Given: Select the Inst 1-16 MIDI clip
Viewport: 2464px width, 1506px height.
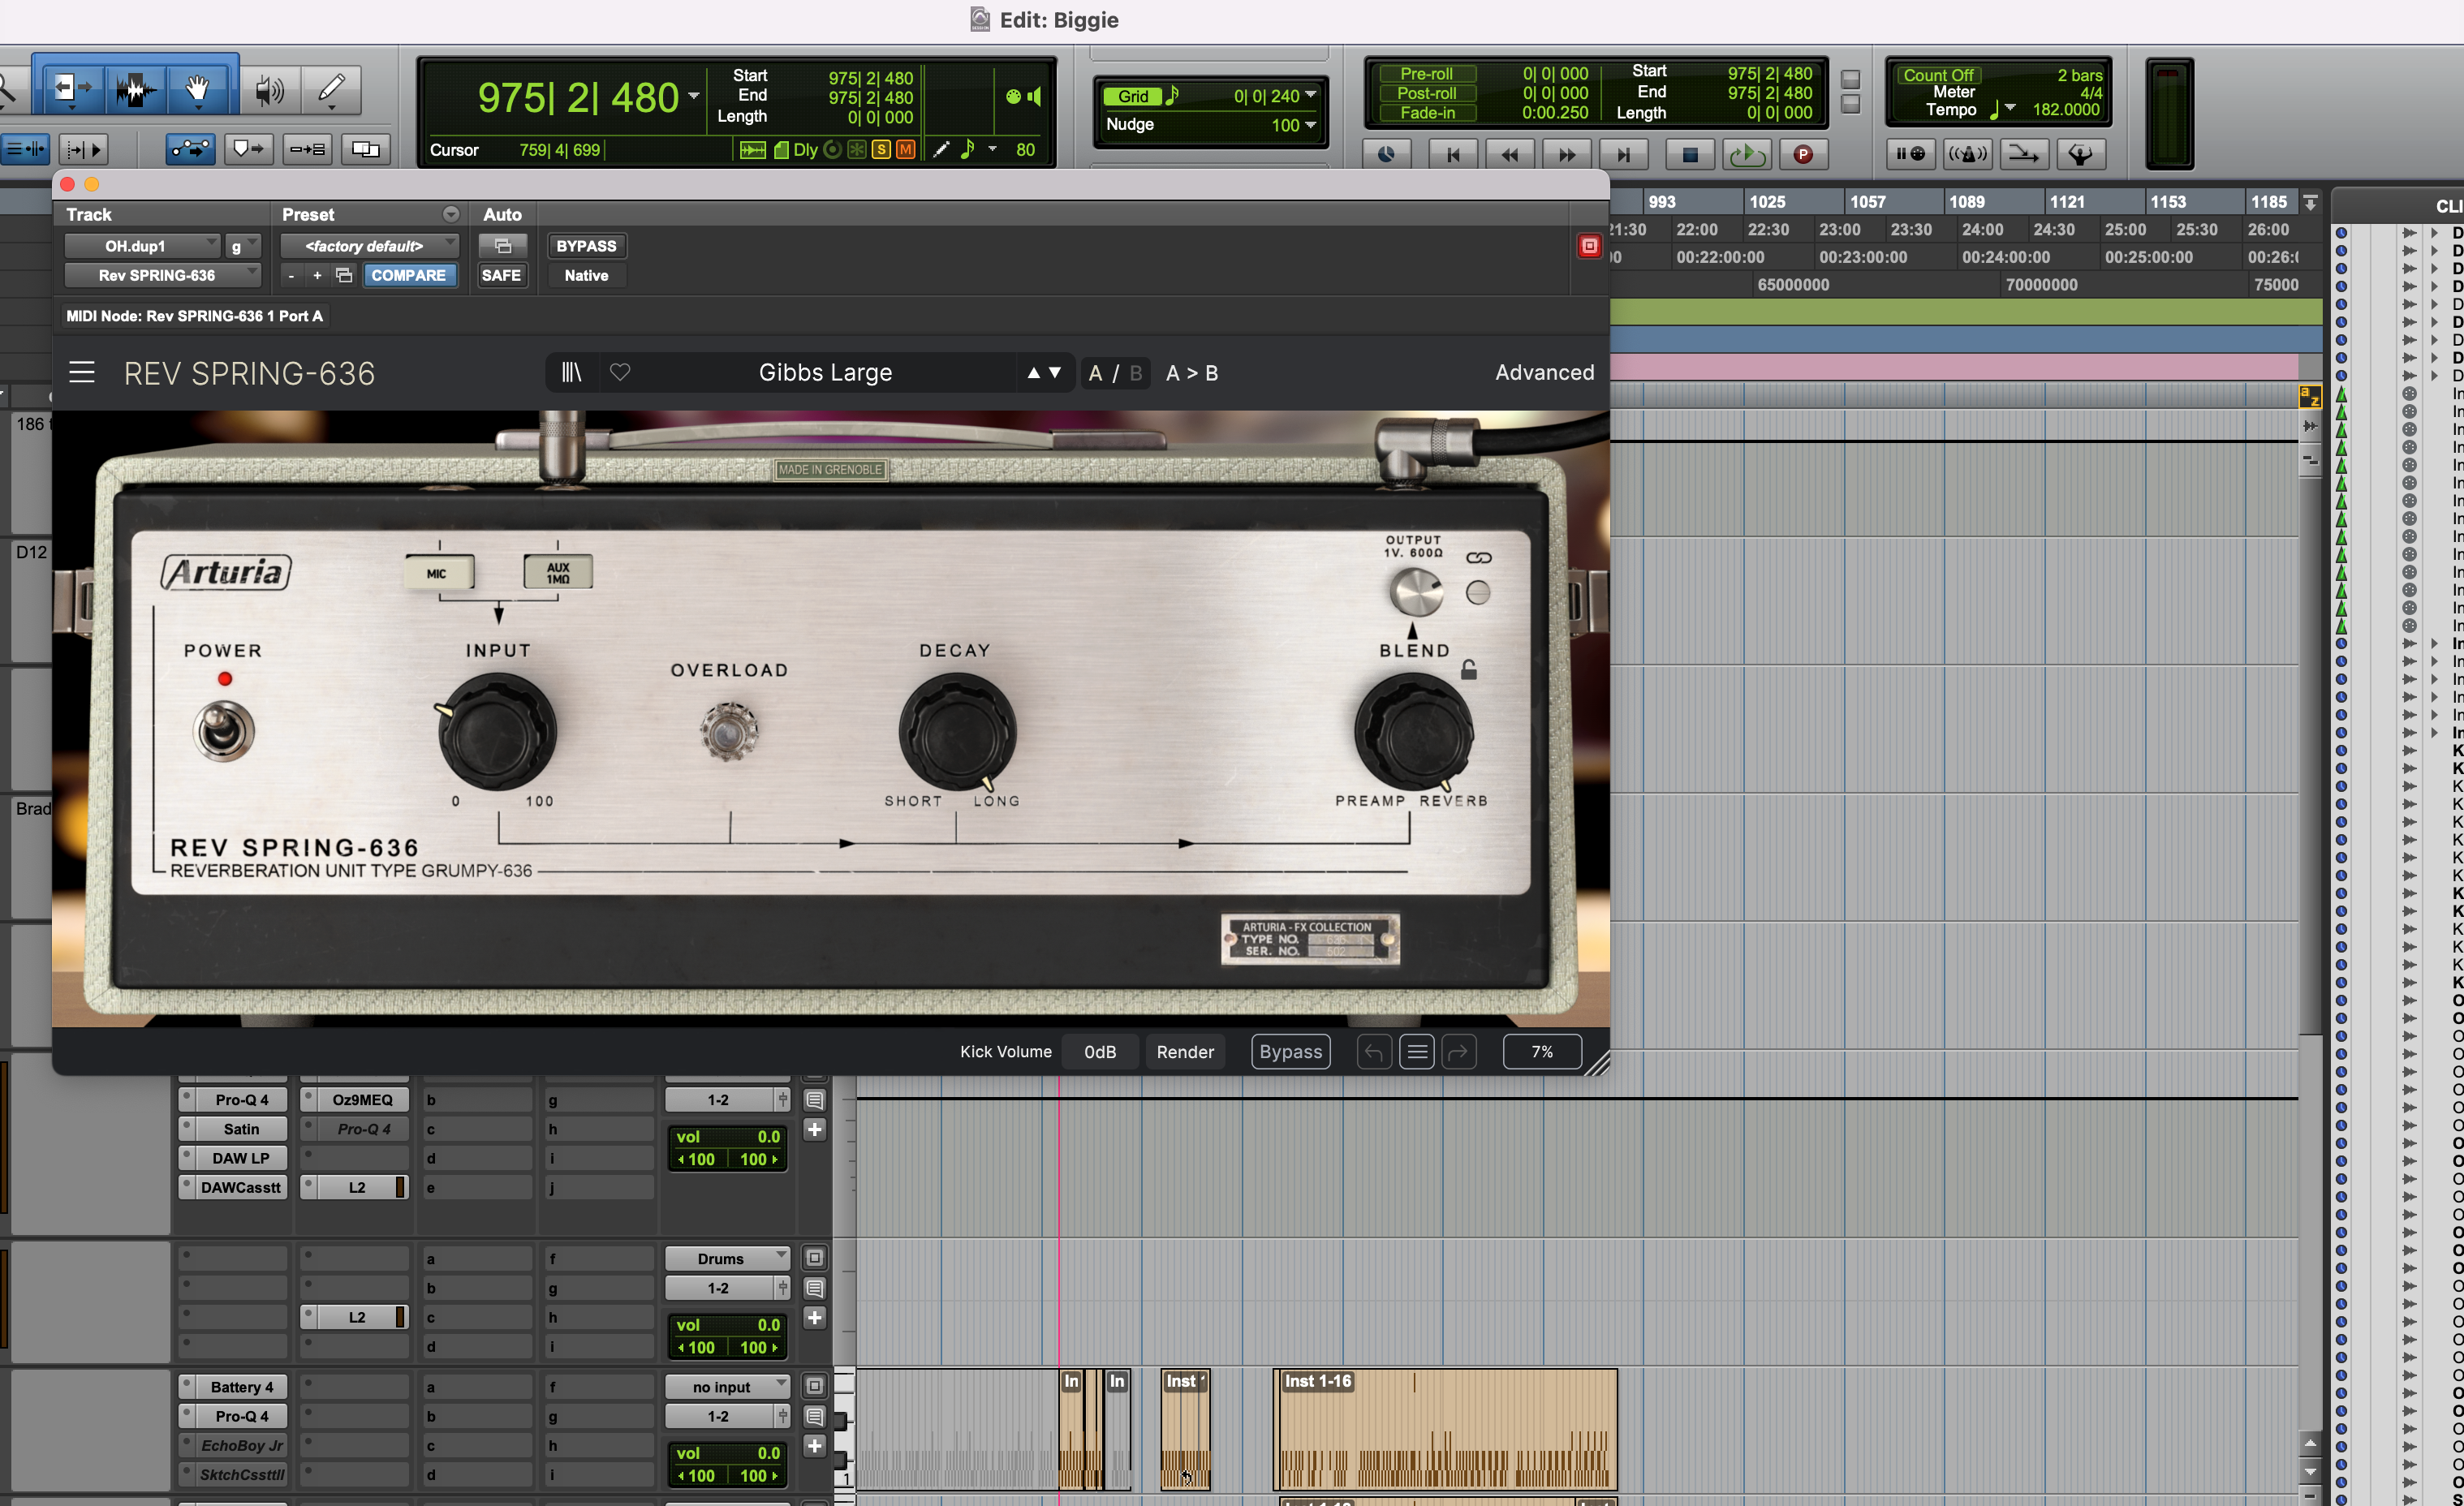Looking at the screenshot, I should click(x=1445, y=1430).
